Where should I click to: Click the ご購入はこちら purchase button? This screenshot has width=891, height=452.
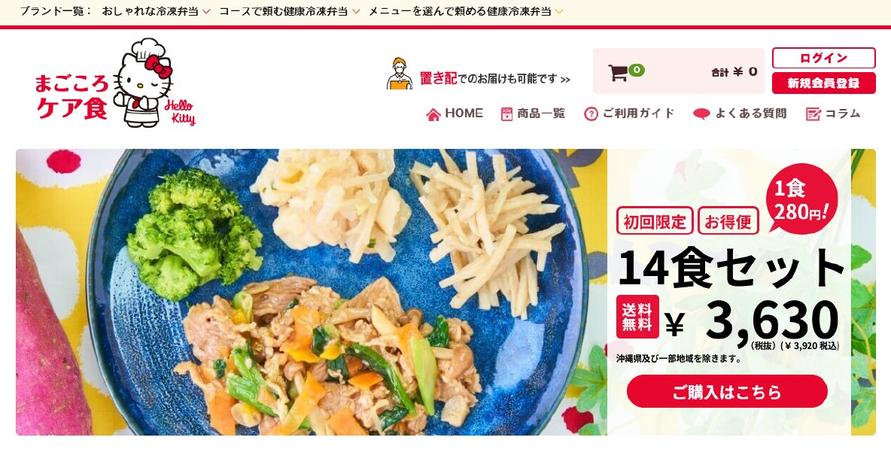[x=727, y=391]
